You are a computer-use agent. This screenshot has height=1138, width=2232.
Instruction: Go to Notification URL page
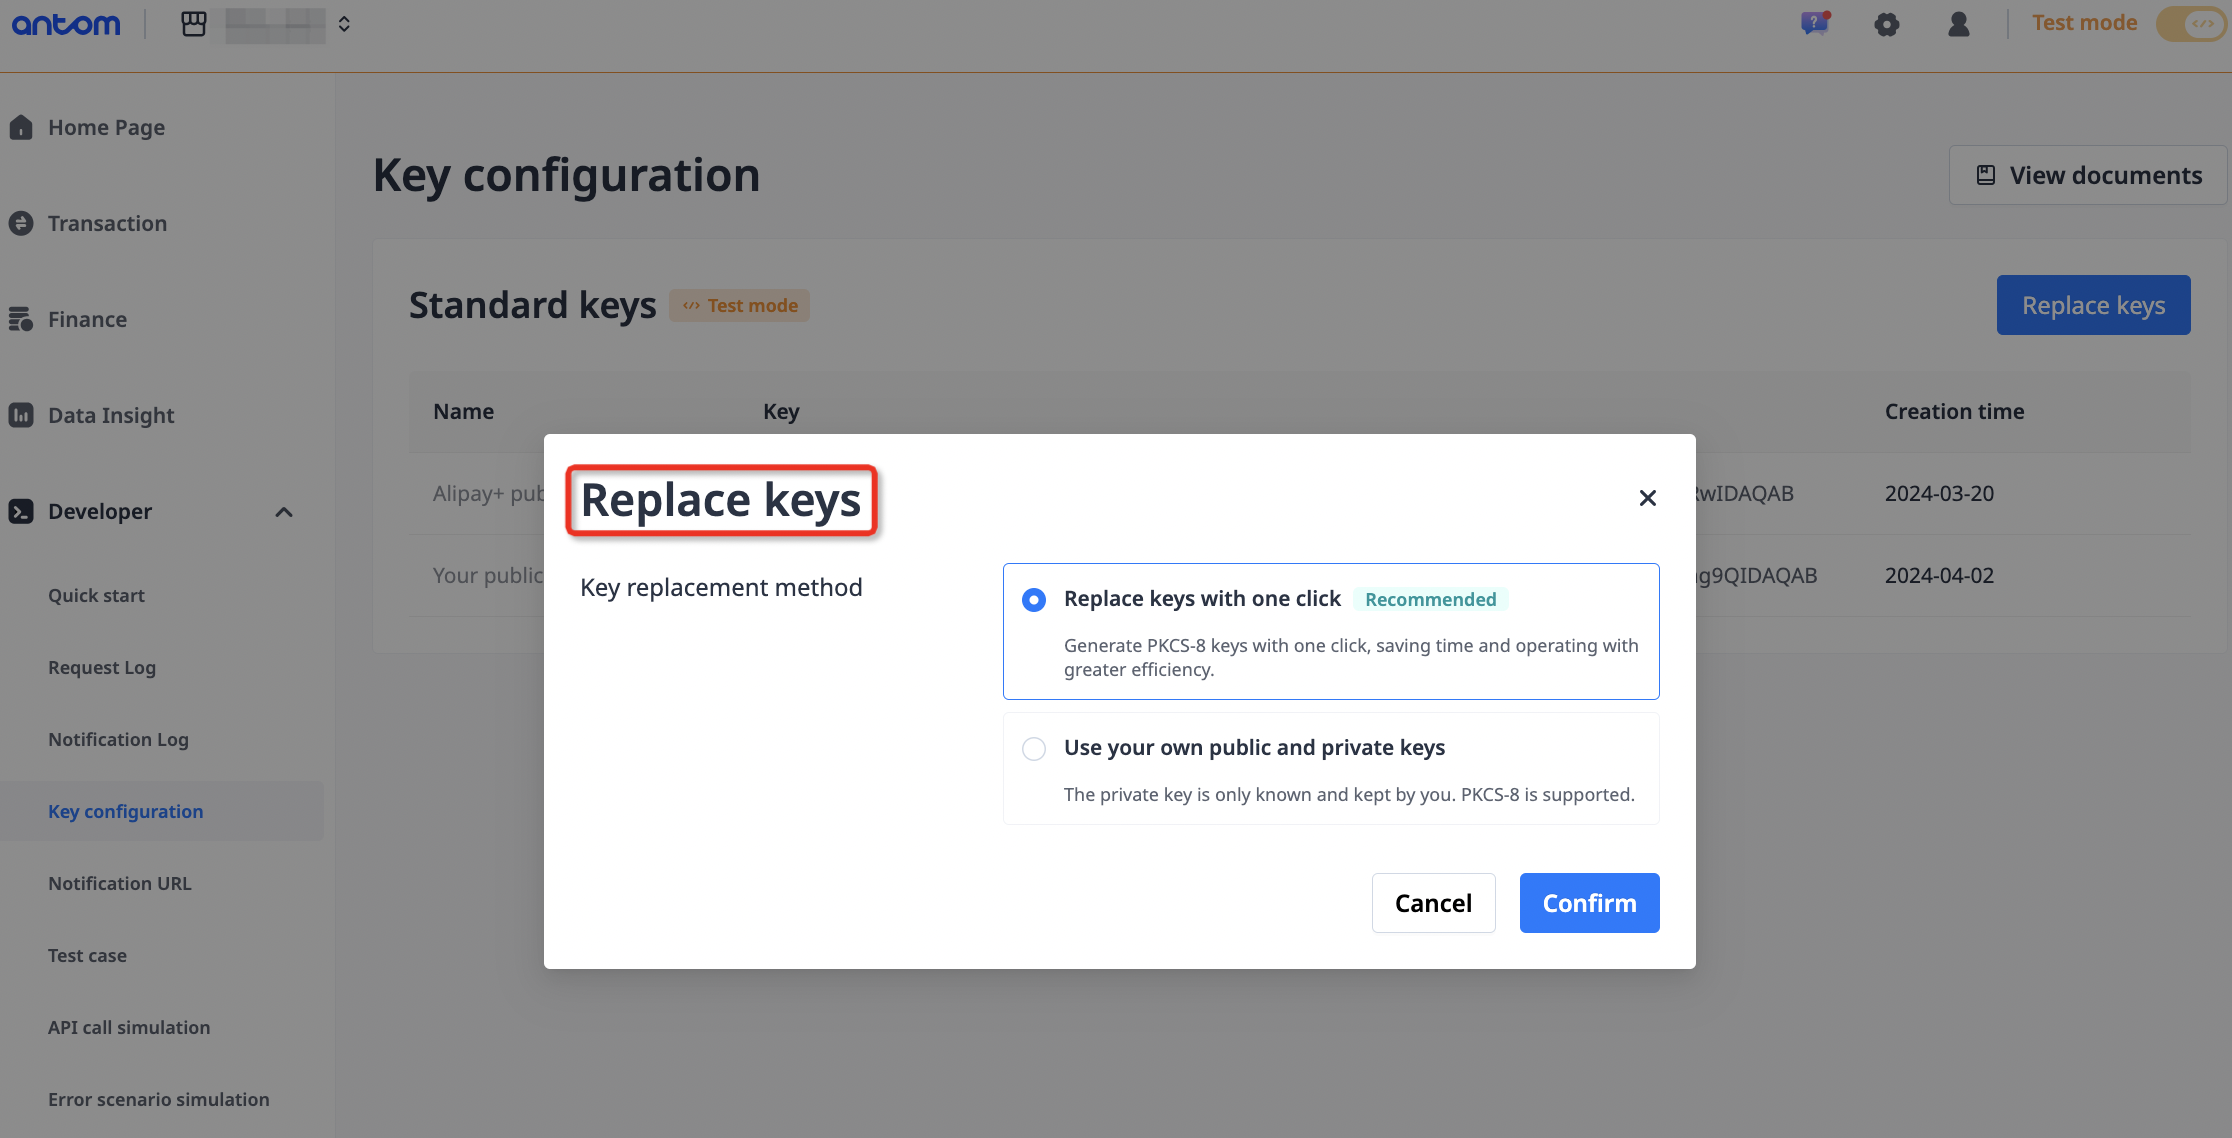120,883
